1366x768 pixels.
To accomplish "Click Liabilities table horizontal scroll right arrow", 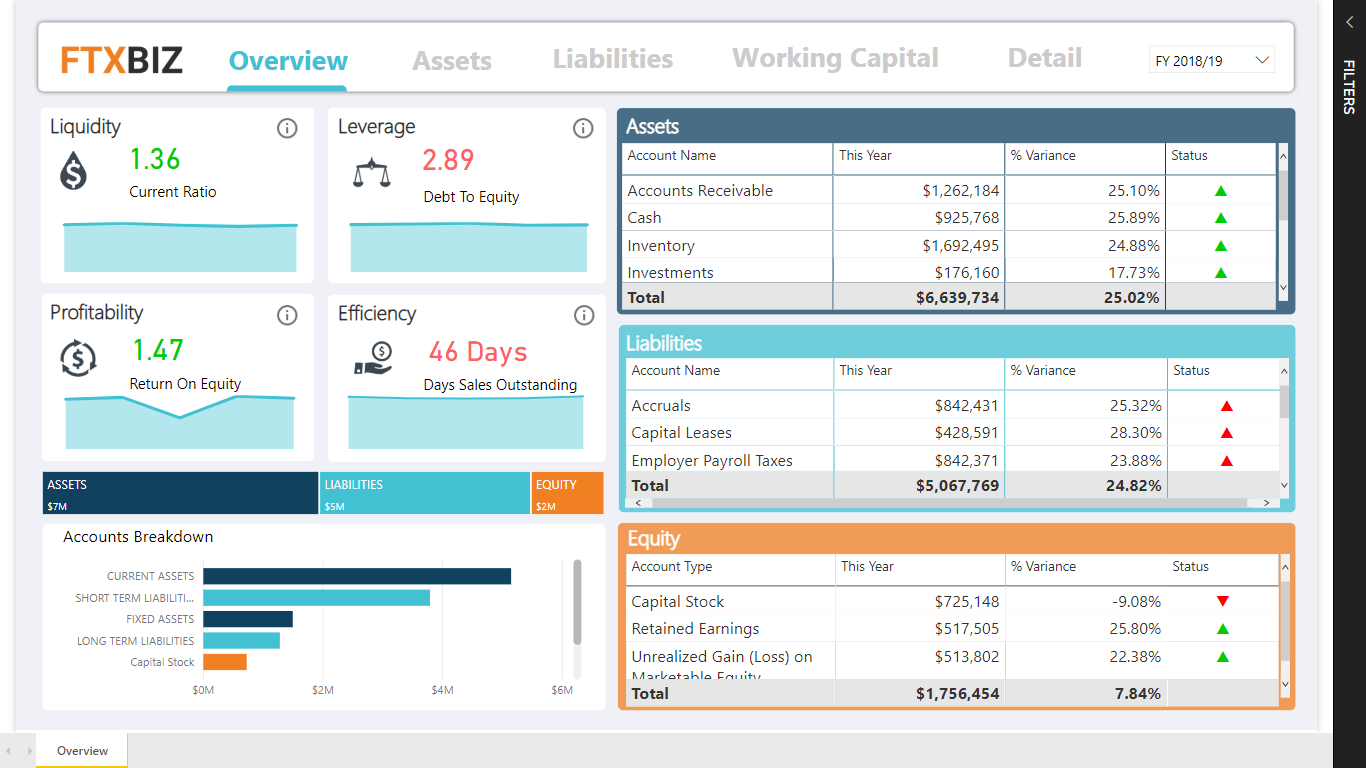I will click(1266, 503).
